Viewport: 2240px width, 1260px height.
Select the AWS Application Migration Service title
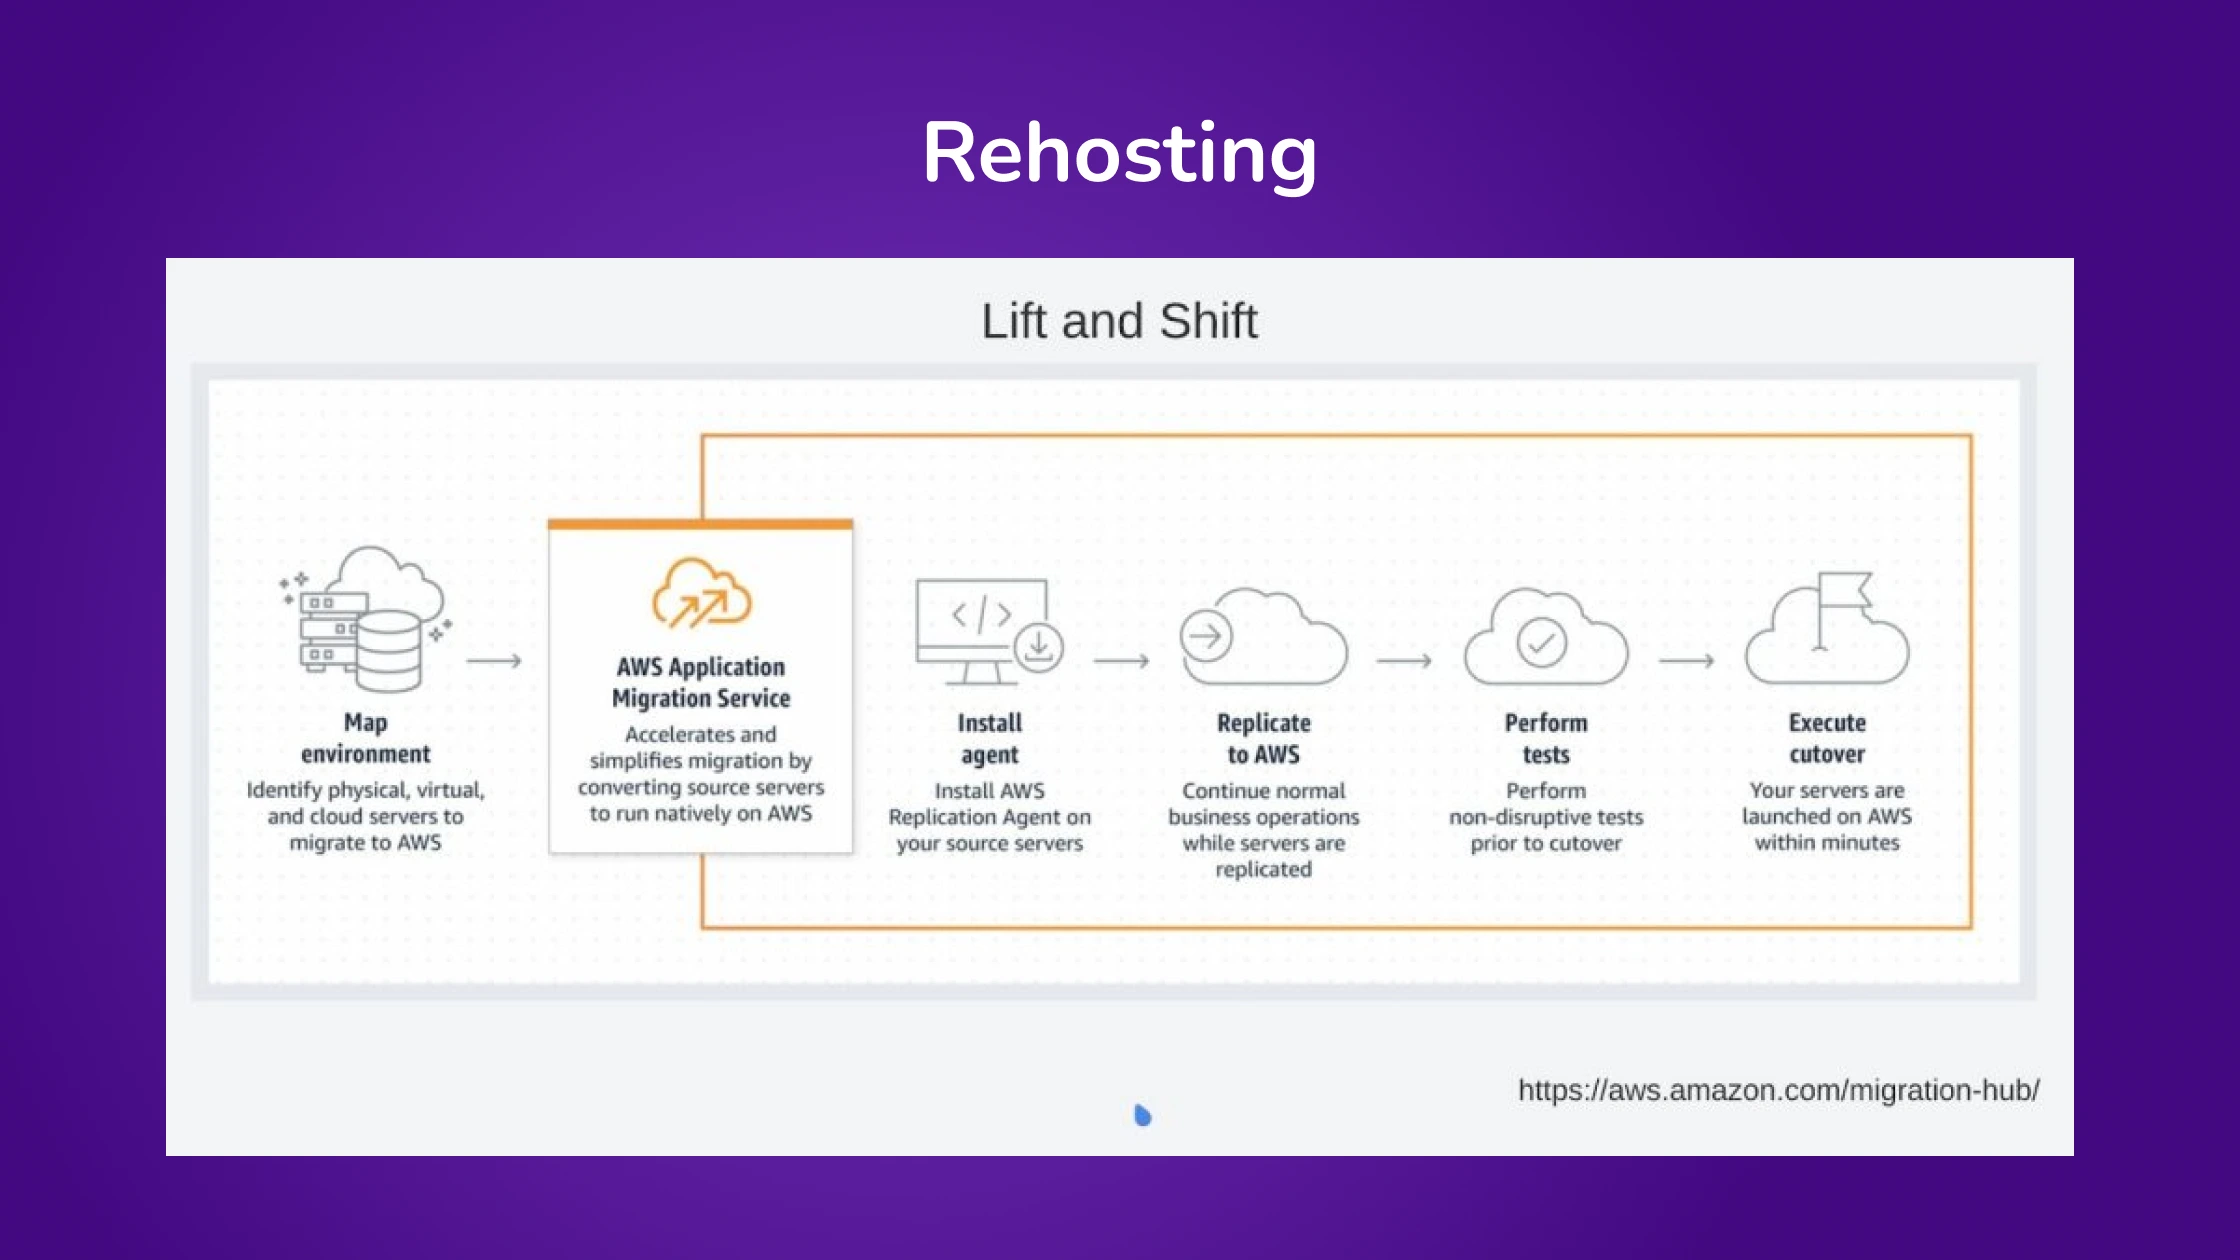[701, 682]
